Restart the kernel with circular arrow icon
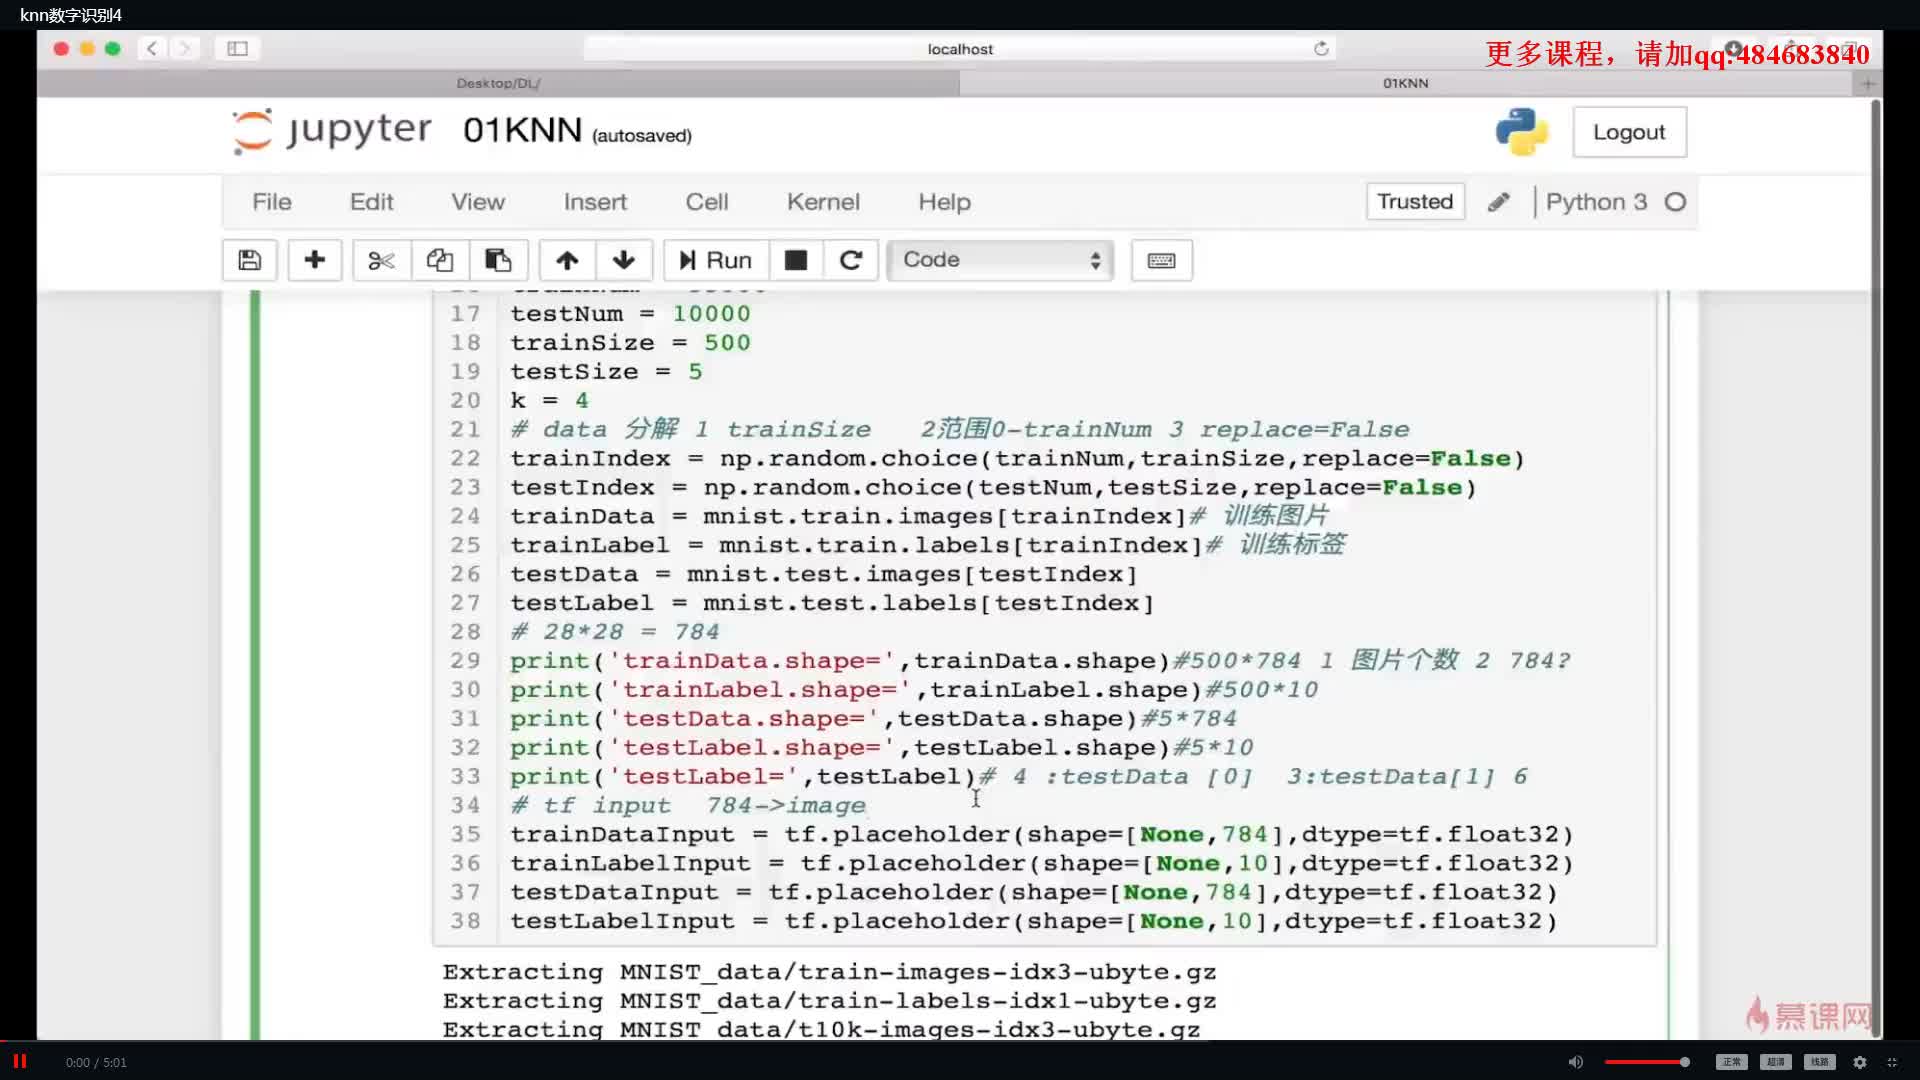Viewport: 1920px width, 1080px height. (851, 260)
